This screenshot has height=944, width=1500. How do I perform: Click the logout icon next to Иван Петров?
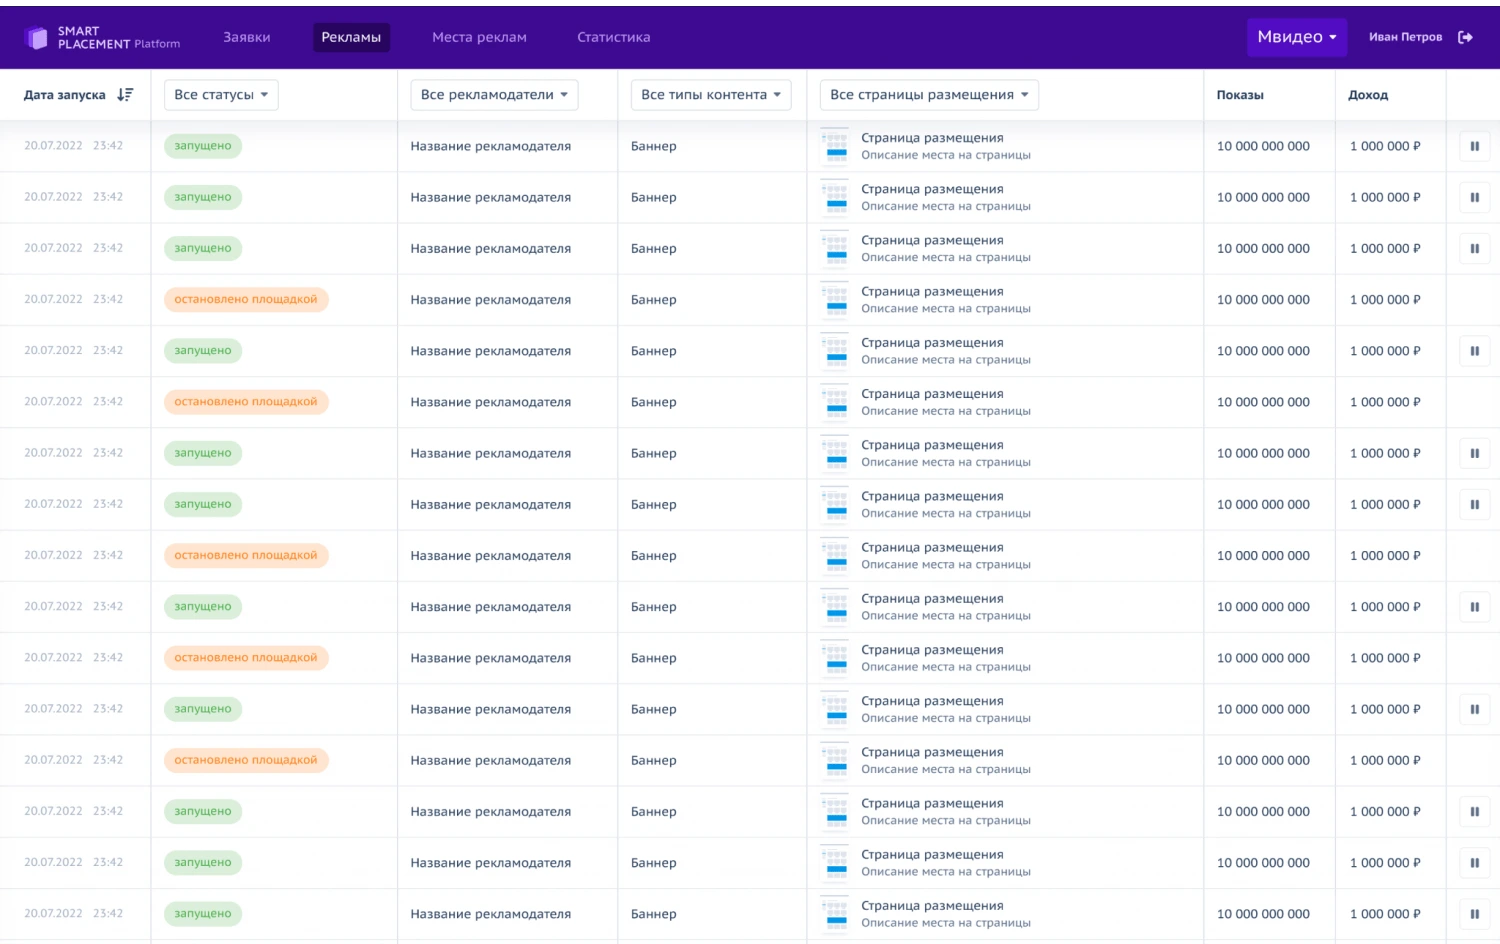click(x=1465, y=38)
